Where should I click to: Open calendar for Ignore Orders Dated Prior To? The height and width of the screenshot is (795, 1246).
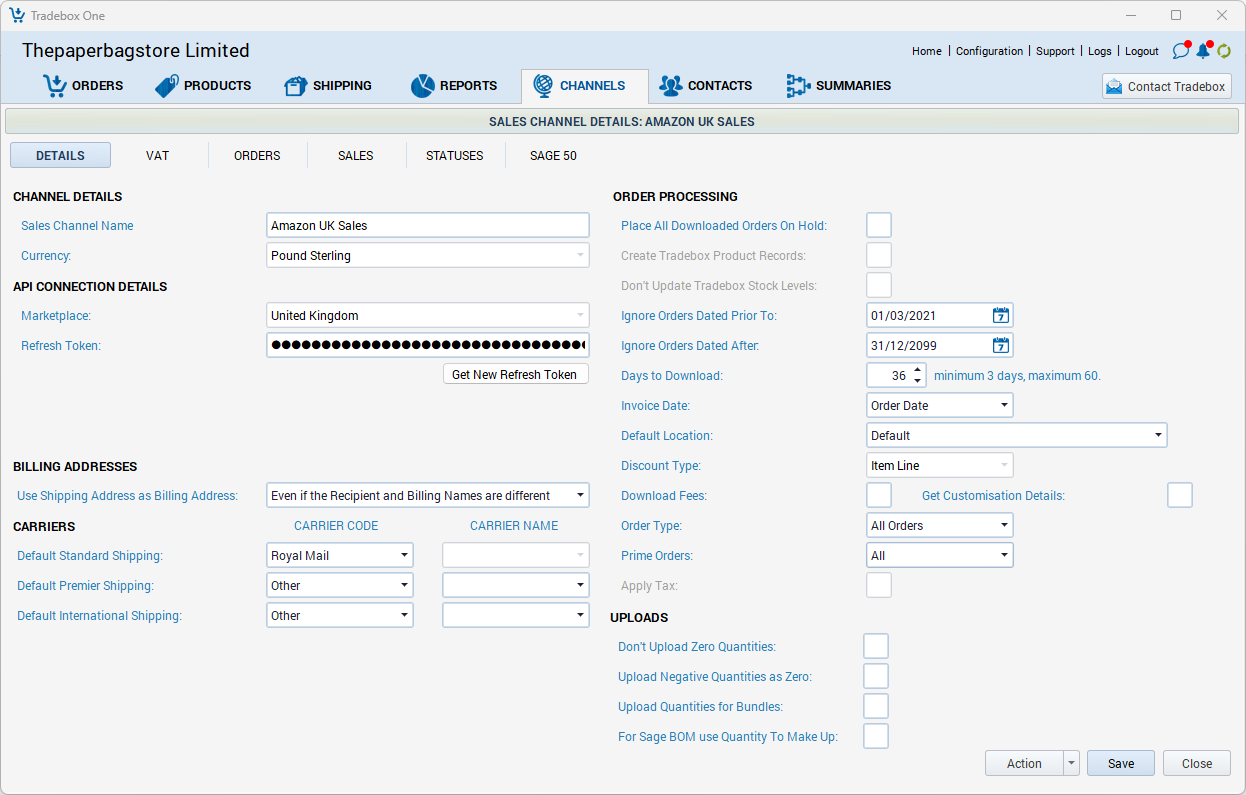(1000, 316)
